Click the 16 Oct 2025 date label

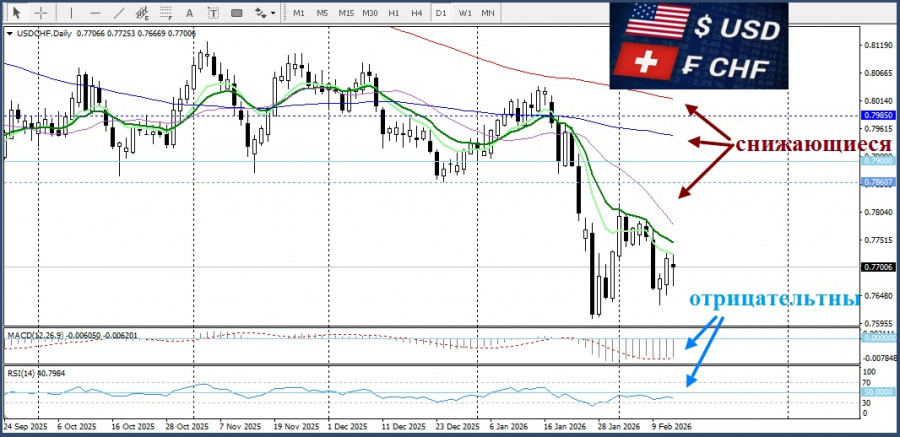tap(133, 428)
